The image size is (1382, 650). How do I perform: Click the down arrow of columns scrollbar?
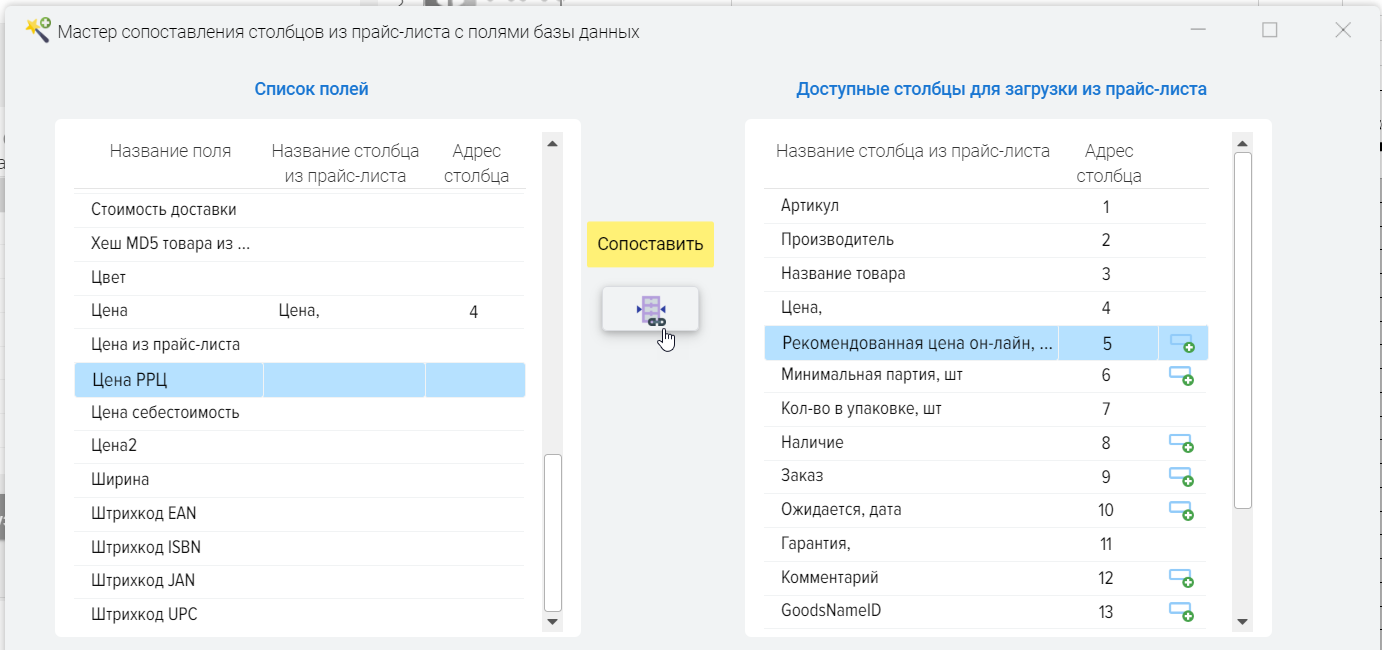1243,622
